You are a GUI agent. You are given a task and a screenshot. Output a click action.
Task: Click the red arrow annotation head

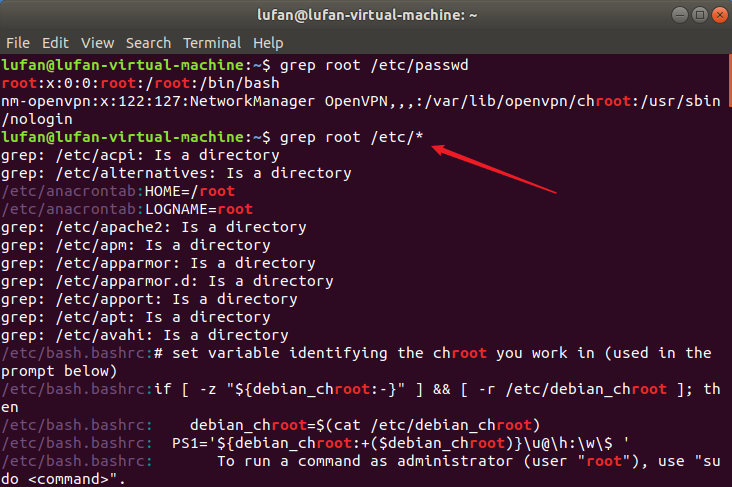439,149
